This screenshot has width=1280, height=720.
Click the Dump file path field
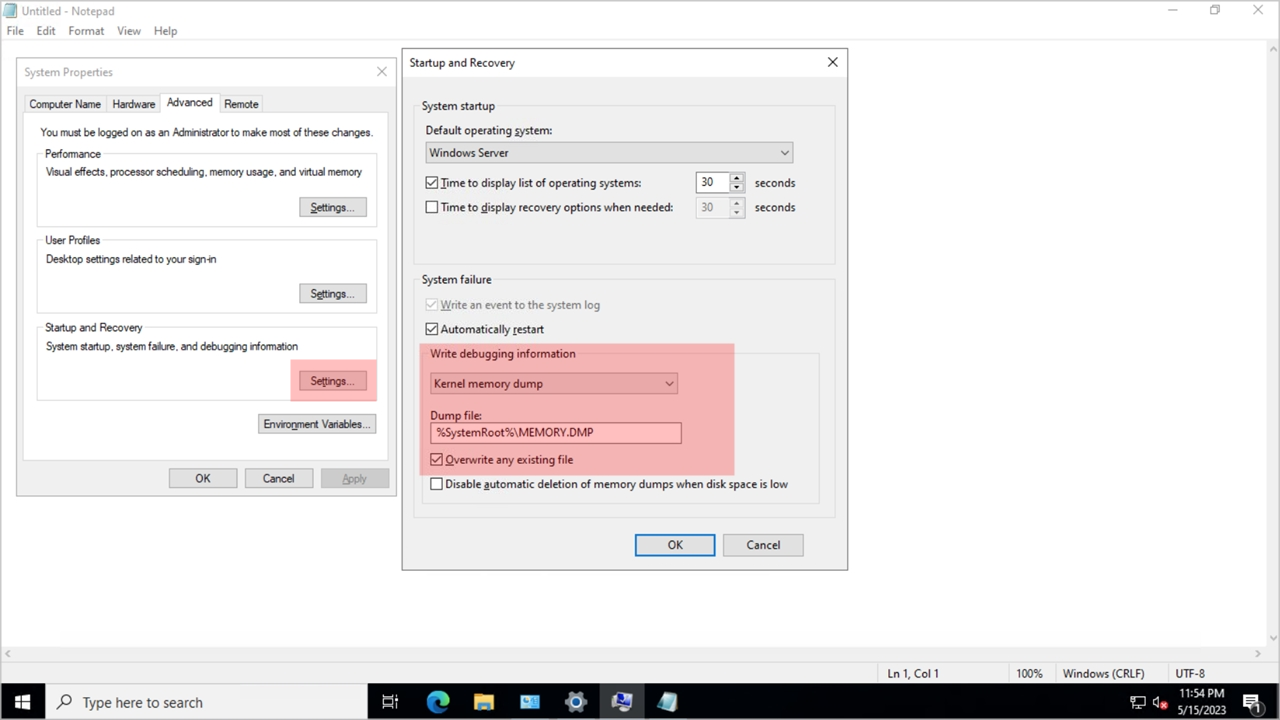click(x=556, y=432)
